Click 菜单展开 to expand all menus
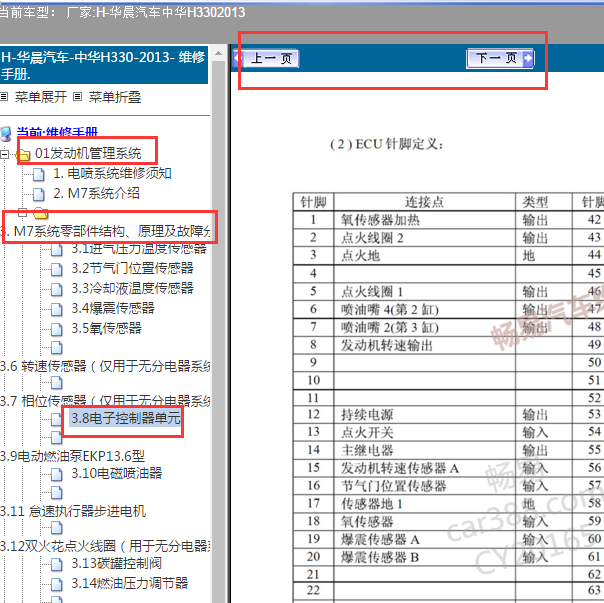604x603 pixels. pyautogui.click(x=40, y=97)
